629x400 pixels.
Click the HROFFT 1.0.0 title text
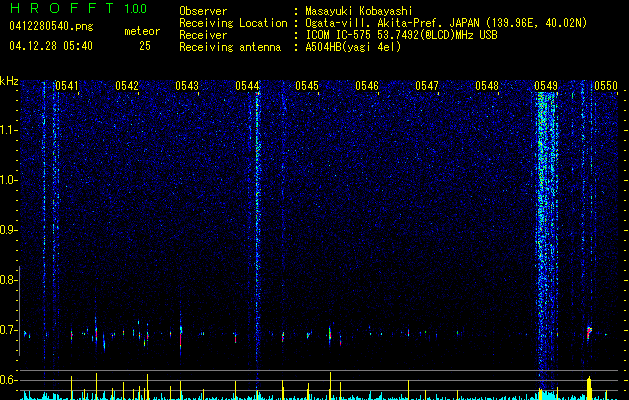[78, 8]
